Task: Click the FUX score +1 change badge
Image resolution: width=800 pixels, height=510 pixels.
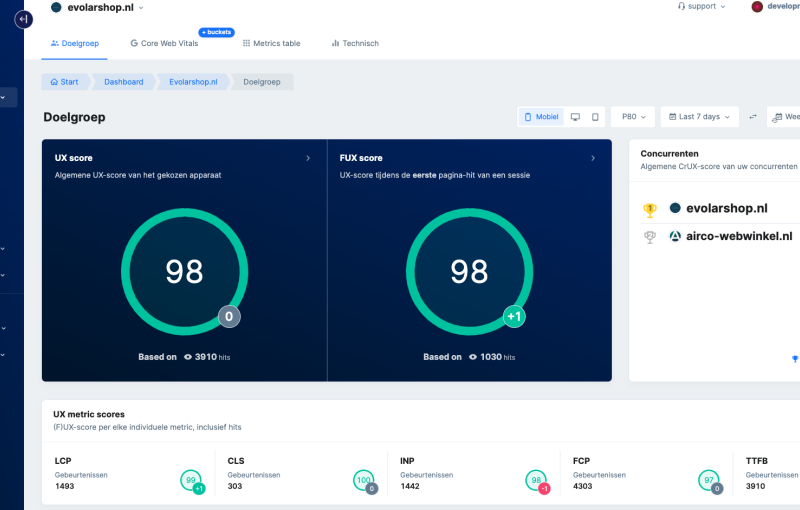Action: click(x=514, y=317)
